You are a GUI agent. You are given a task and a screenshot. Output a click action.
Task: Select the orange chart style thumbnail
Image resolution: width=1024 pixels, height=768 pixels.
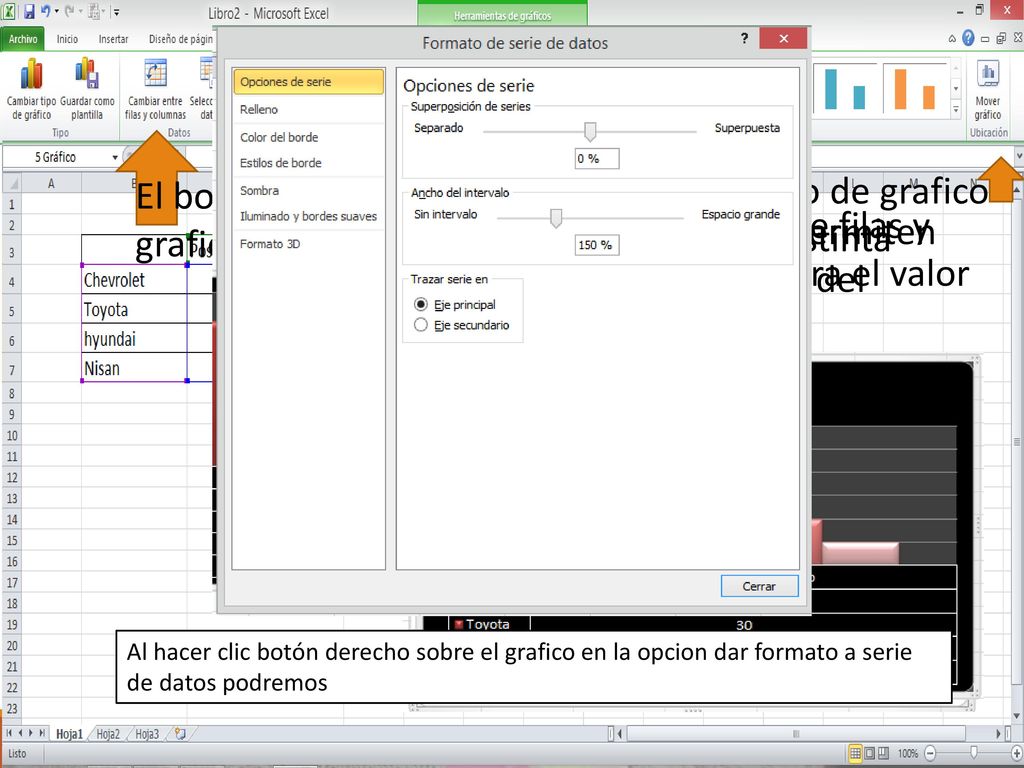tap(915, 88)
